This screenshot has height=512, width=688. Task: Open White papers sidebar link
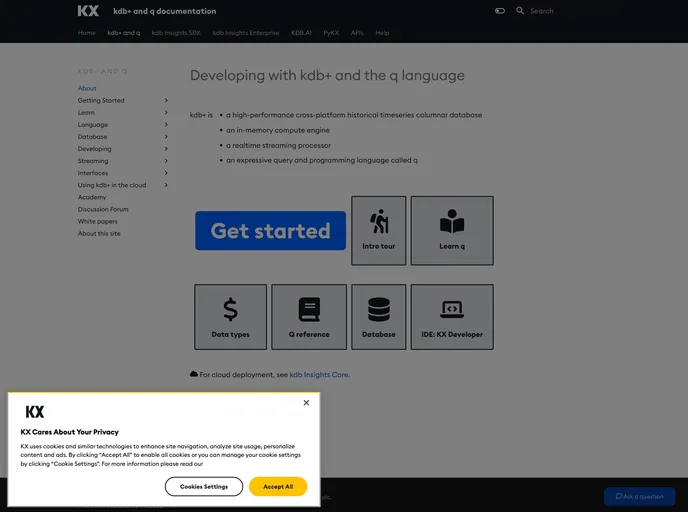(97, 221)
